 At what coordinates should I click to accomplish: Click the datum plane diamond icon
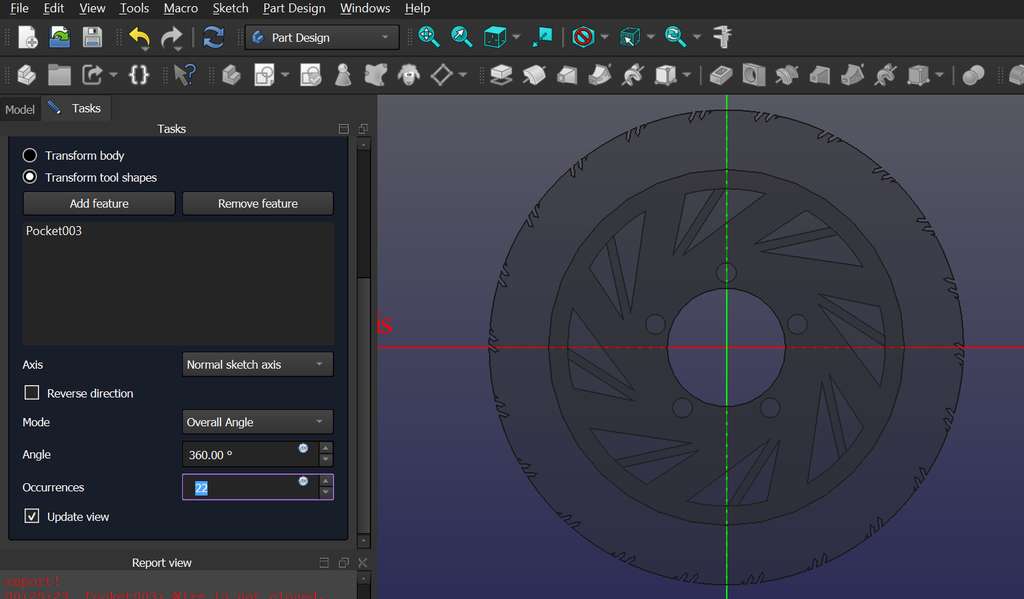[x=442, y=75]
